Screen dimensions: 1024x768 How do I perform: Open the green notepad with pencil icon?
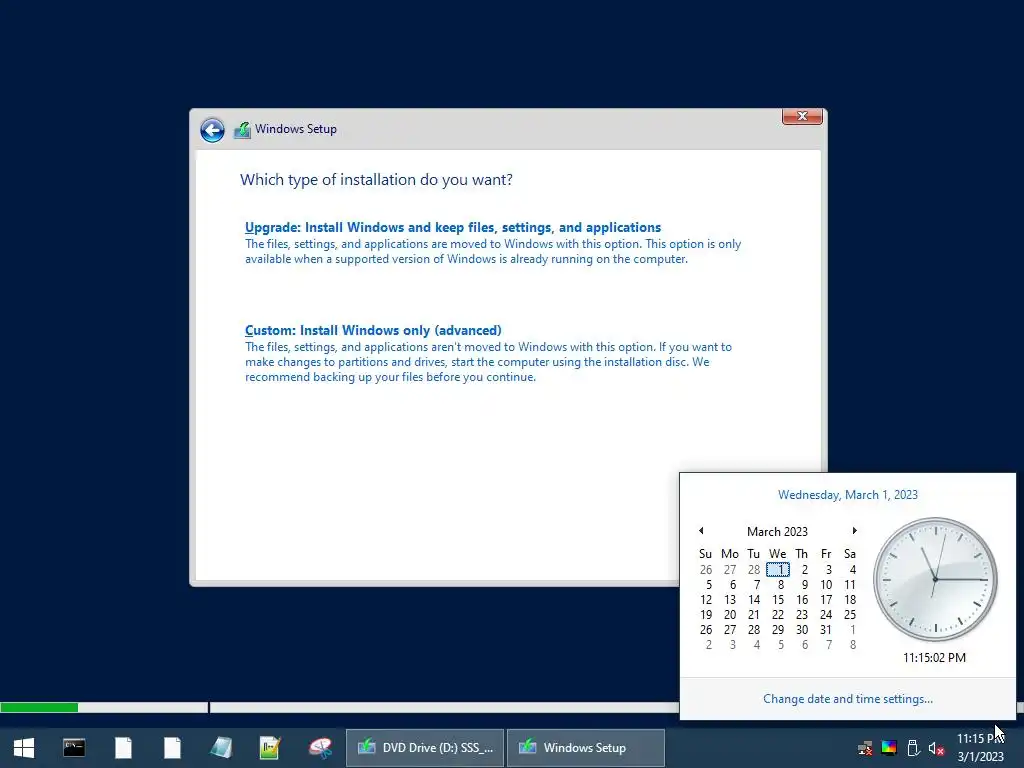pyautogui.click(x=270, y=748)
